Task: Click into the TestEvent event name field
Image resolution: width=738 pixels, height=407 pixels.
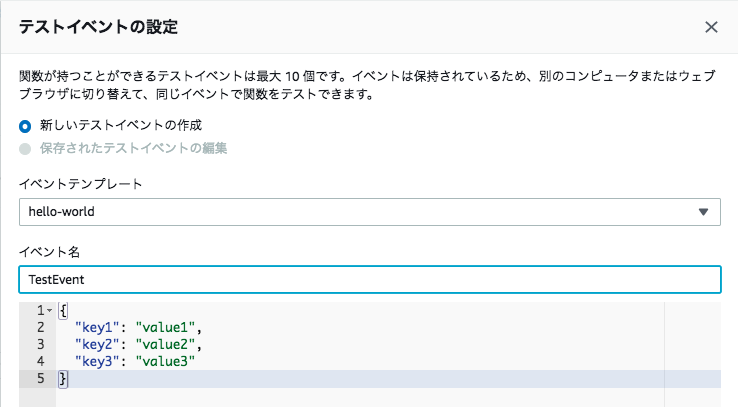Action: (x=369, y=279)
